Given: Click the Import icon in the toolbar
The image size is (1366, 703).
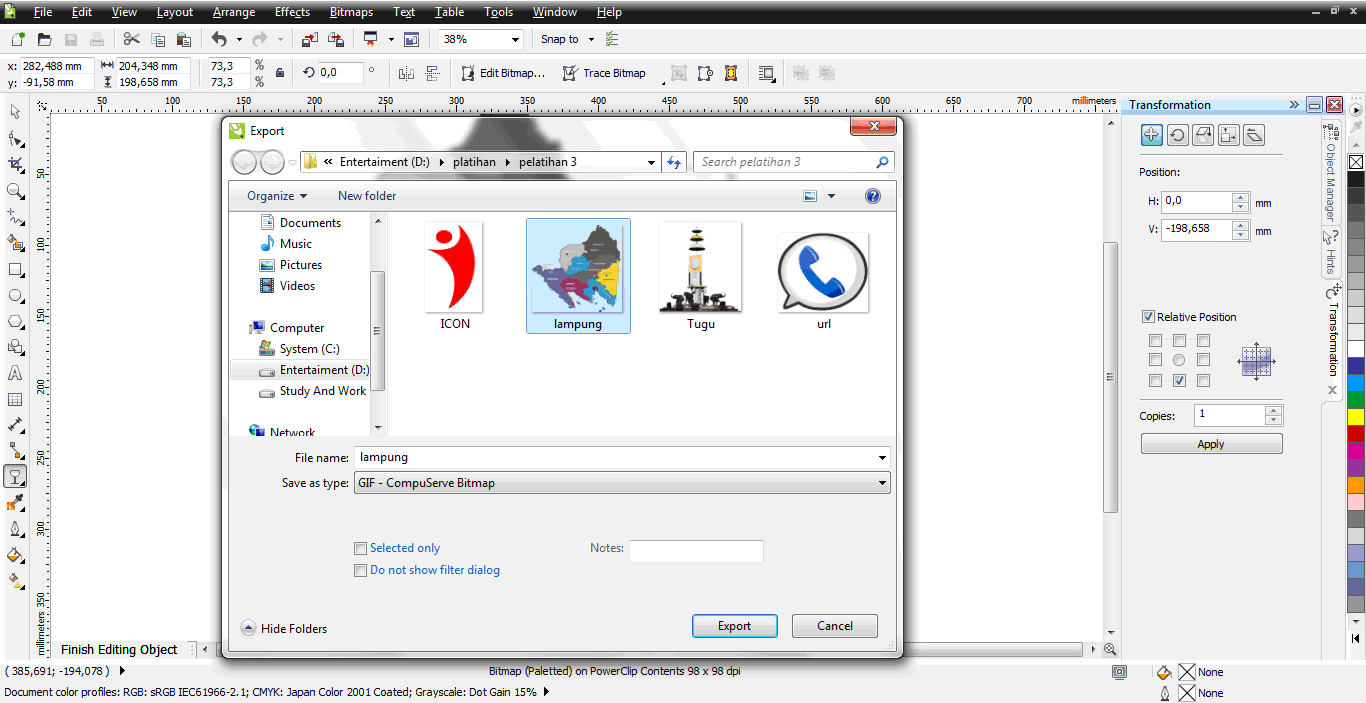Looking at the screenshot, I should click(309, 39).
